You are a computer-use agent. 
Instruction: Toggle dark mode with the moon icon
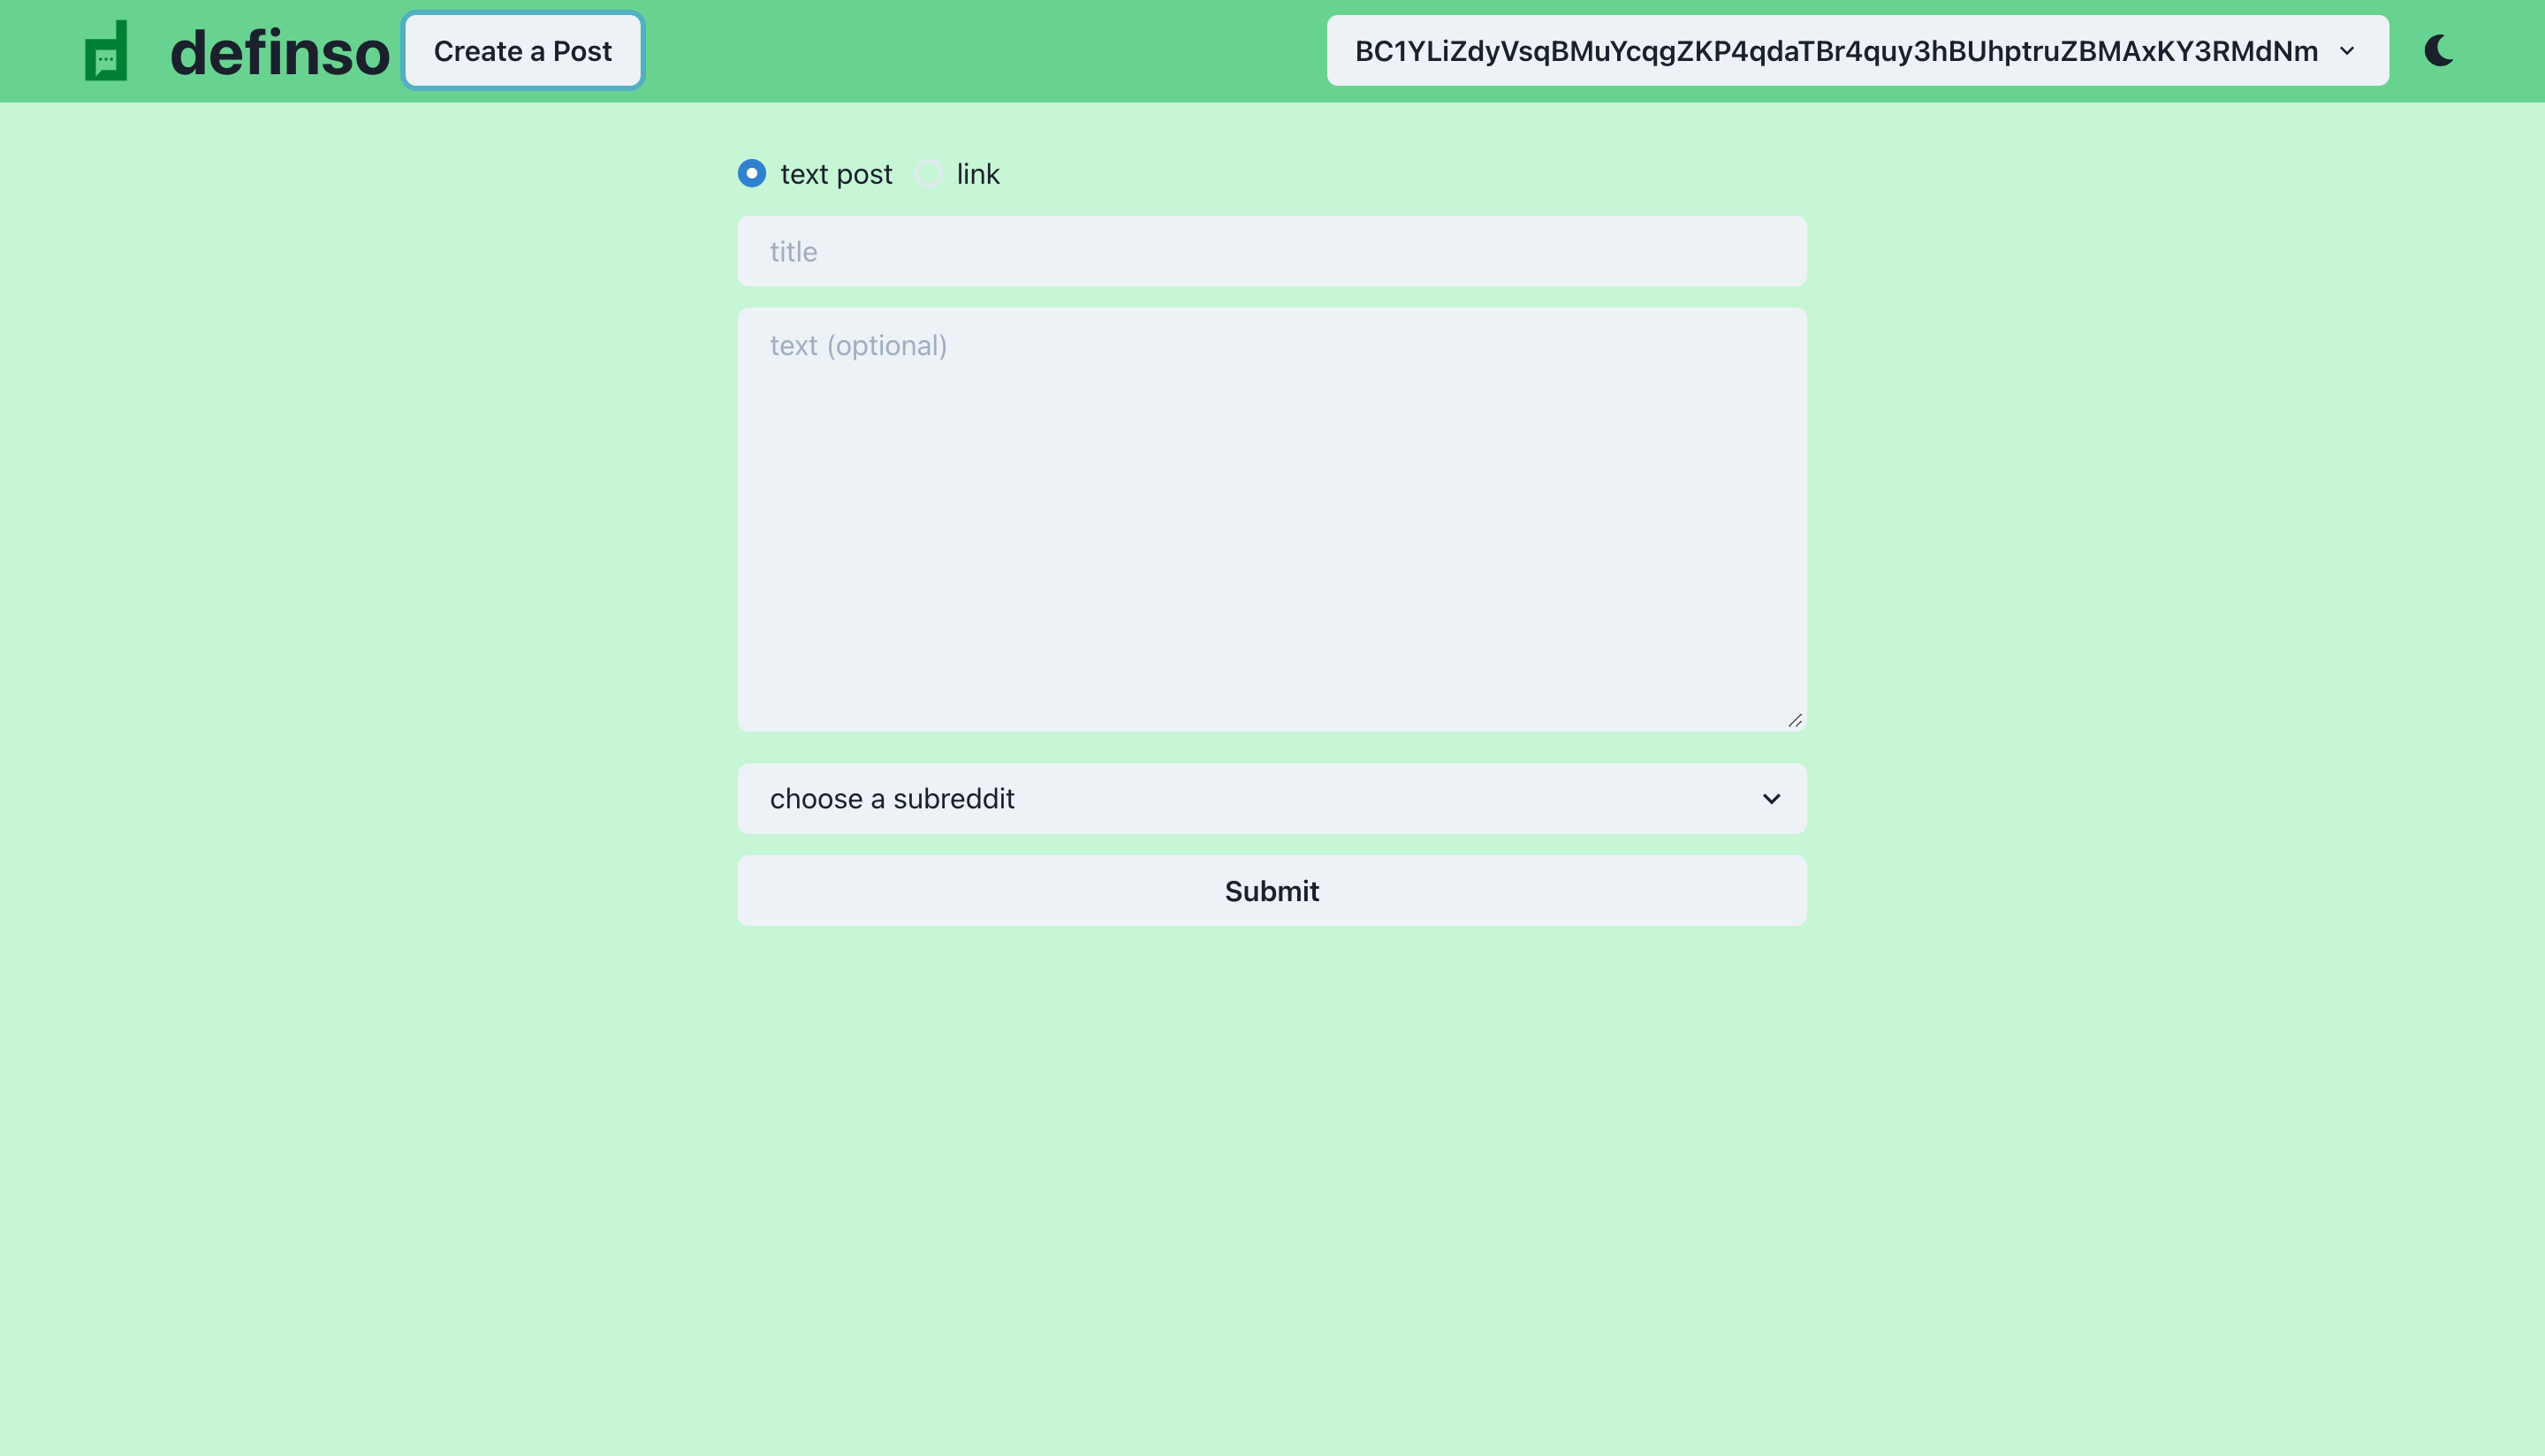pos(2438,51)
